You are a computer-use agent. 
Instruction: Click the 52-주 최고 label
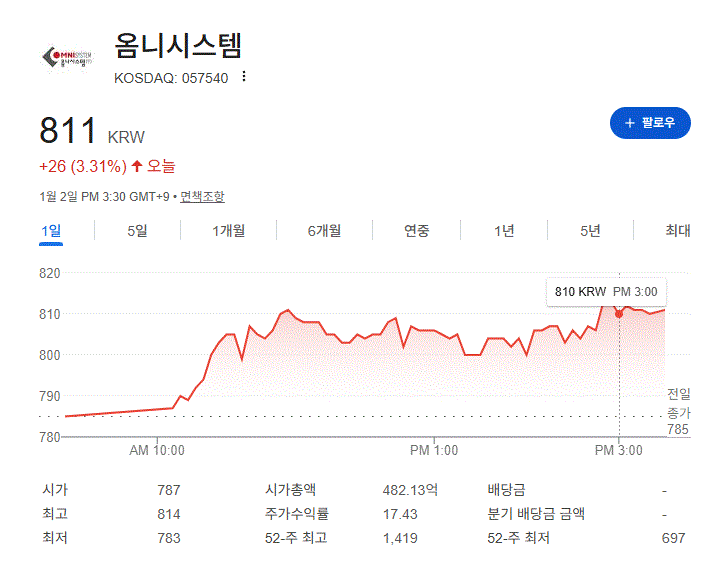[x=296, y=538]
